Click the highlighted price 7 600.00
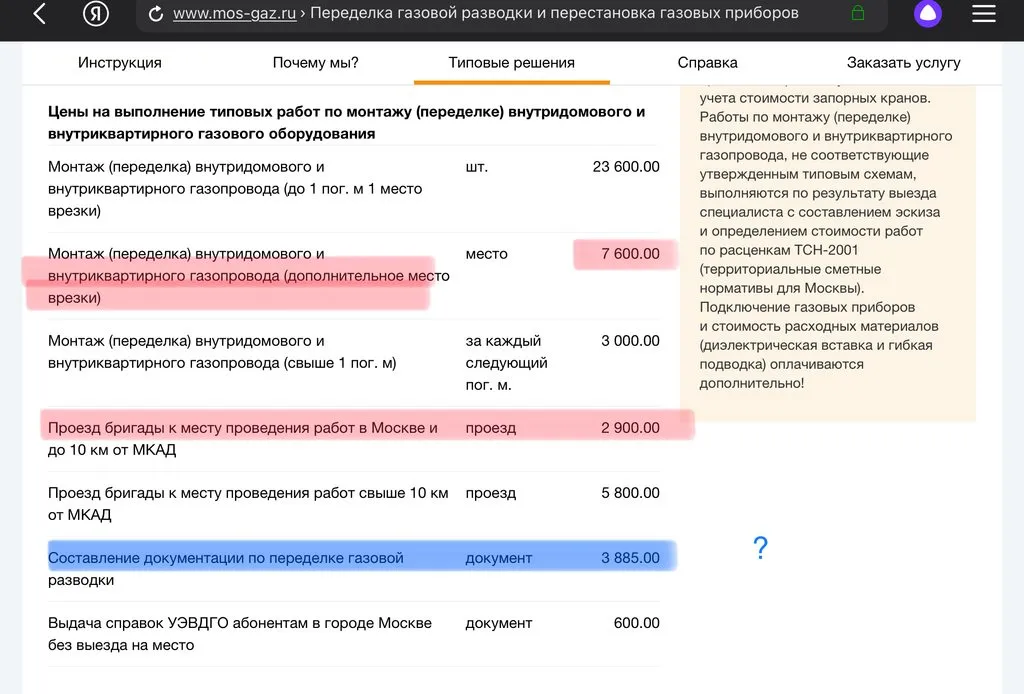Viewport: 1024px width, 694px height. (x=630, y=253)
